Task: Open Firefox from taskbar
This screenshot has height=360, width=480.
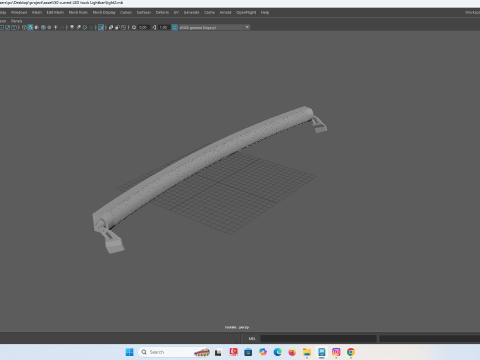Action: click(292, 352)
